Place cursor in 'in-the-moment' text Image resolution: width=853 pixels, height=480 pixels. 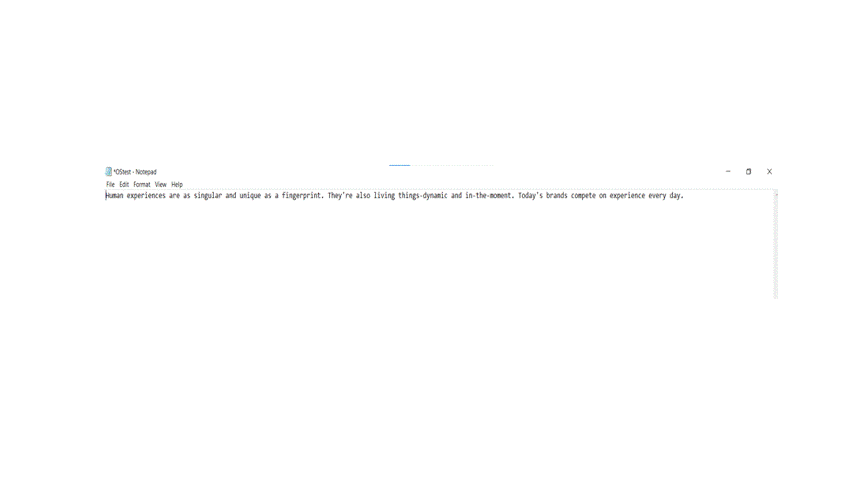pyautogui.click(x=489, y=195)
